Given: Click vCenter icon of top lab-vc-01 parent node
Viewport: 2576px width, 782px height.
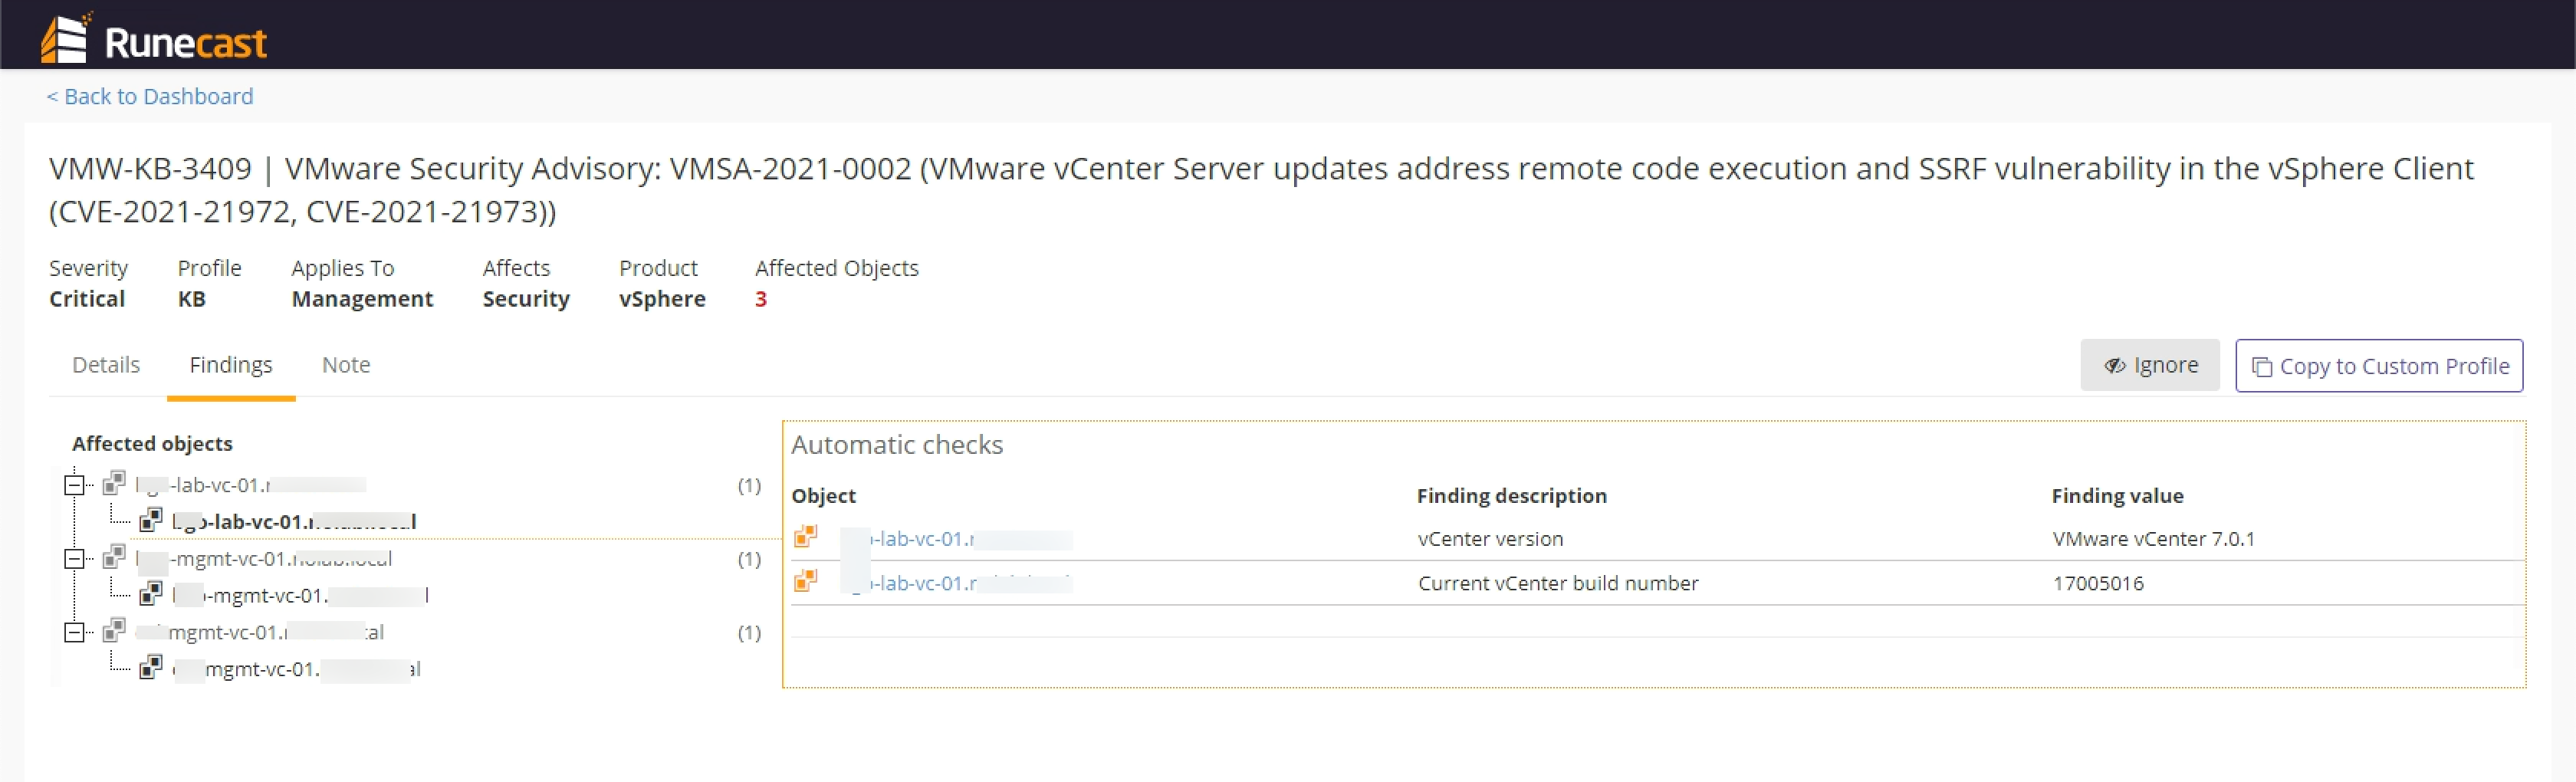Looking at the screenshot, I should 115,483.
